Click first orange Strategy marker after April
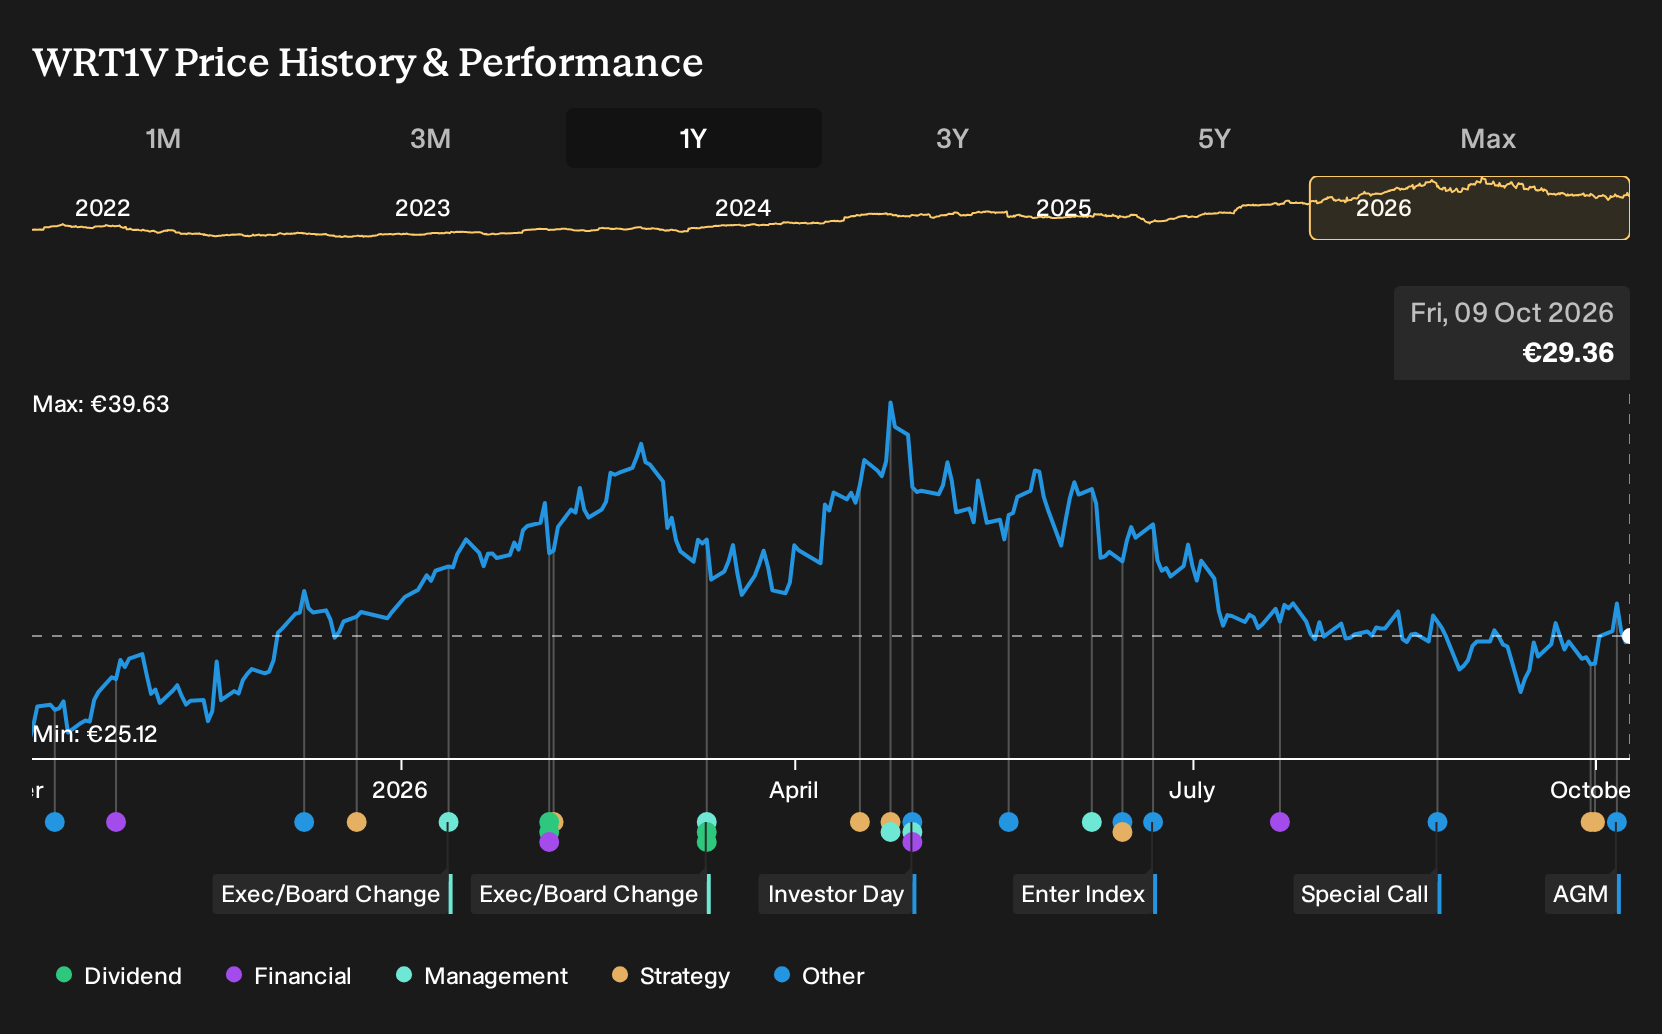Image resolution: width=1662 pixels, height=1034 pixels. (x=859, y=822)
